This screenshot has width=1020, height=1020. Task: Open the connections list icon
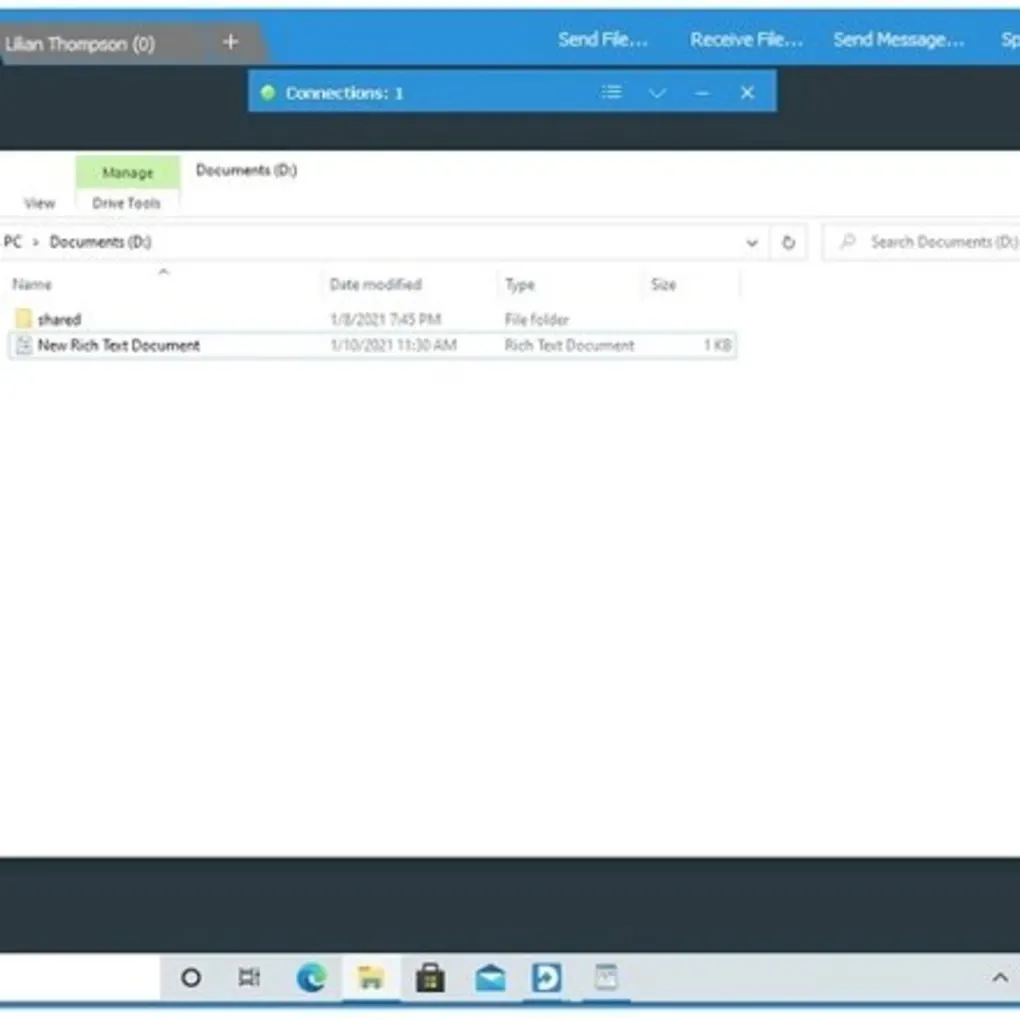point(611,92)
